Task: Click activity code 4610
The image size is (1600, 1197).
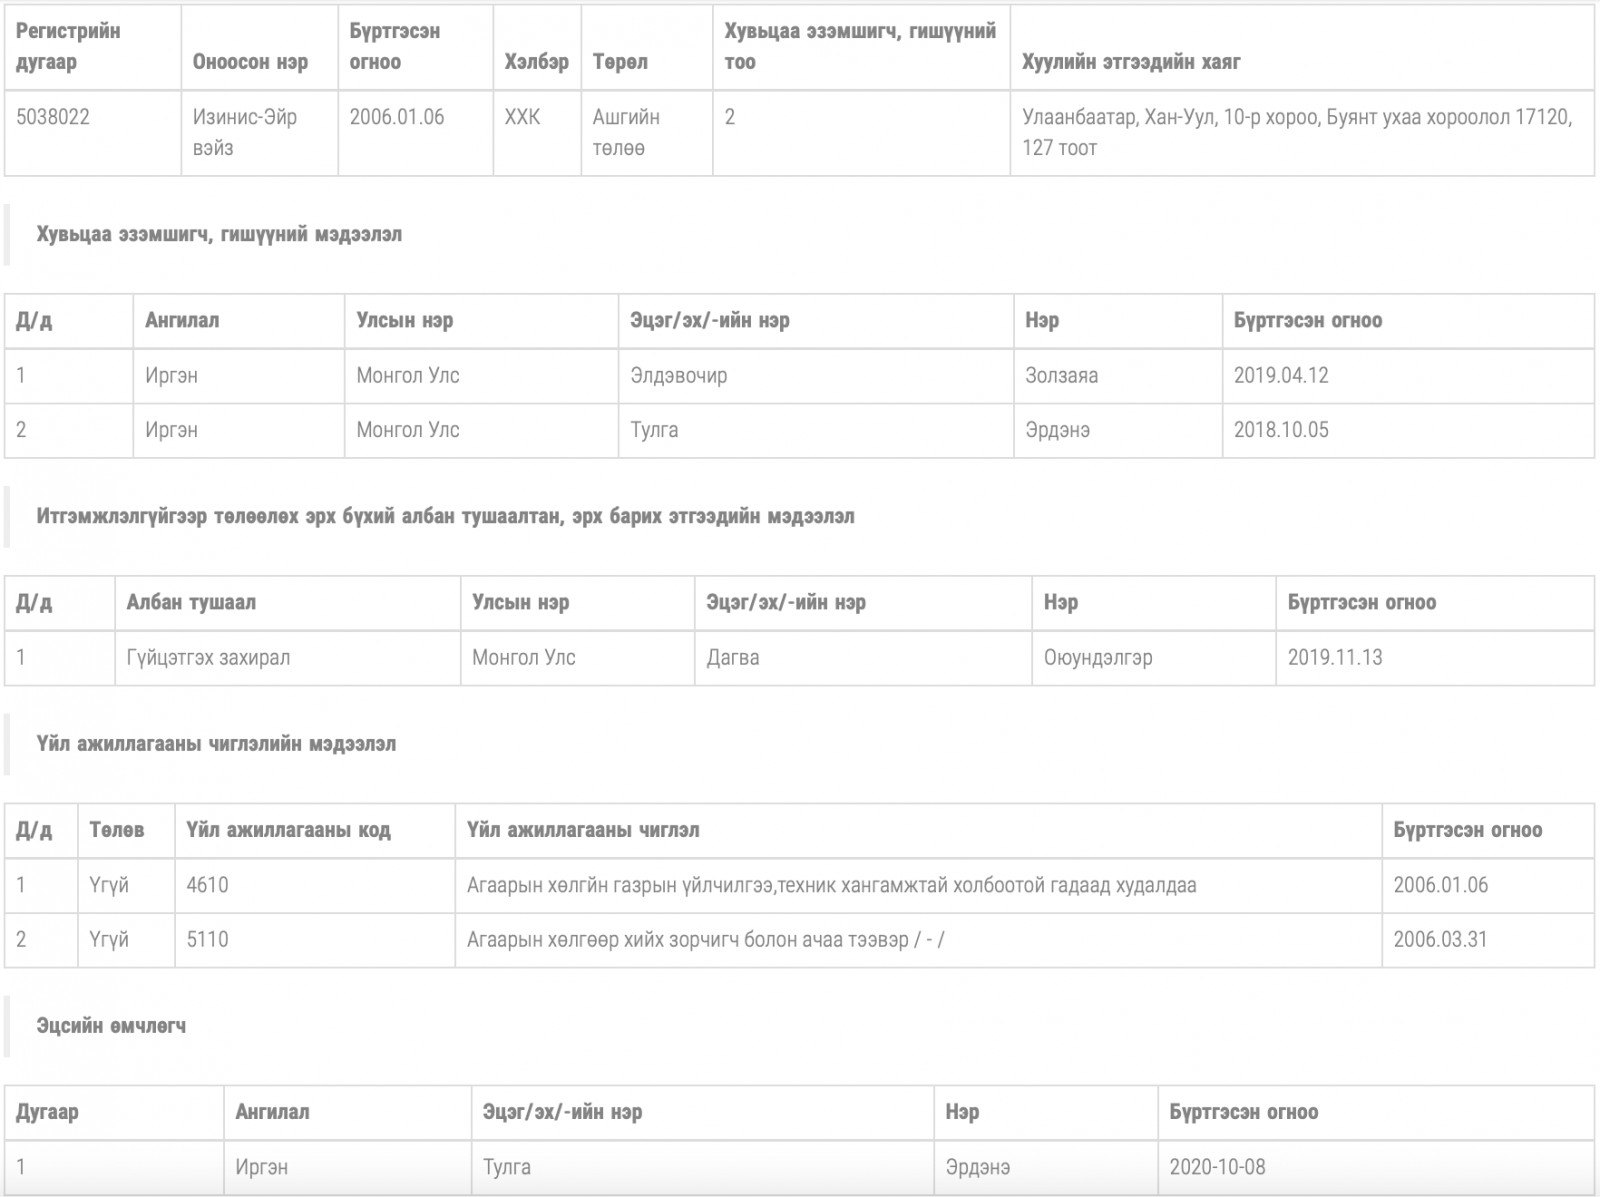Action: tap(207, 885)
